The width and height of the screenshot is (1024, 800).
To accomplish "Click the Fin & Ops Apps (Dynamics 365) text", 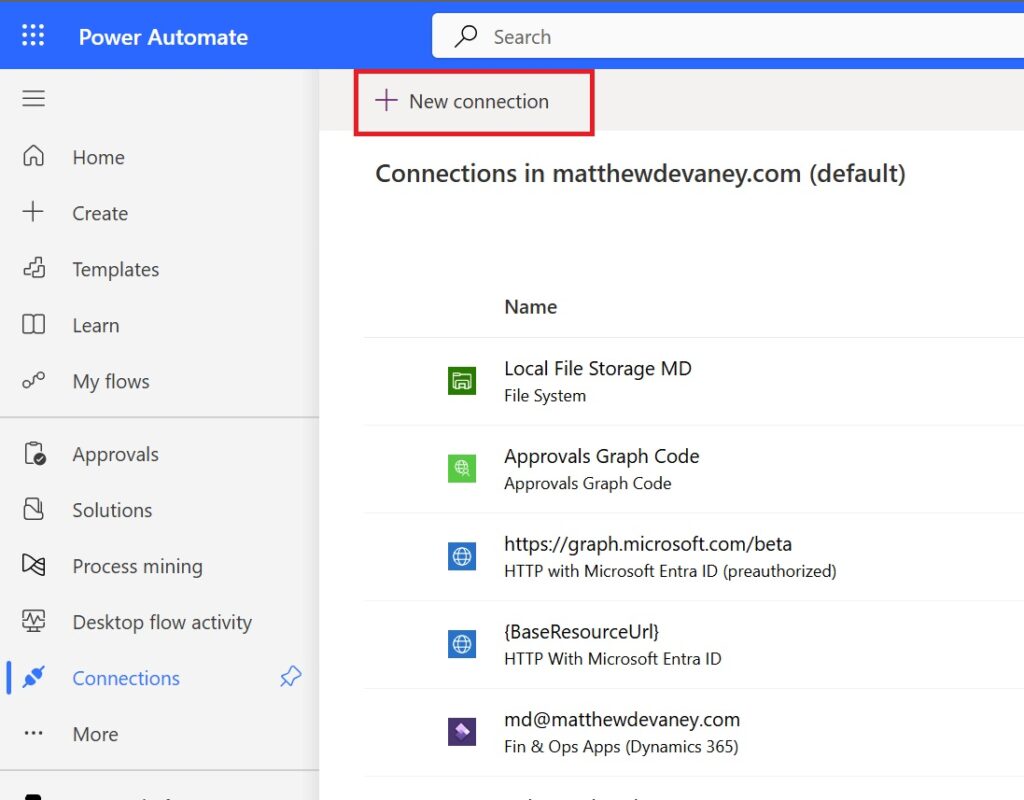I will 621,746.
